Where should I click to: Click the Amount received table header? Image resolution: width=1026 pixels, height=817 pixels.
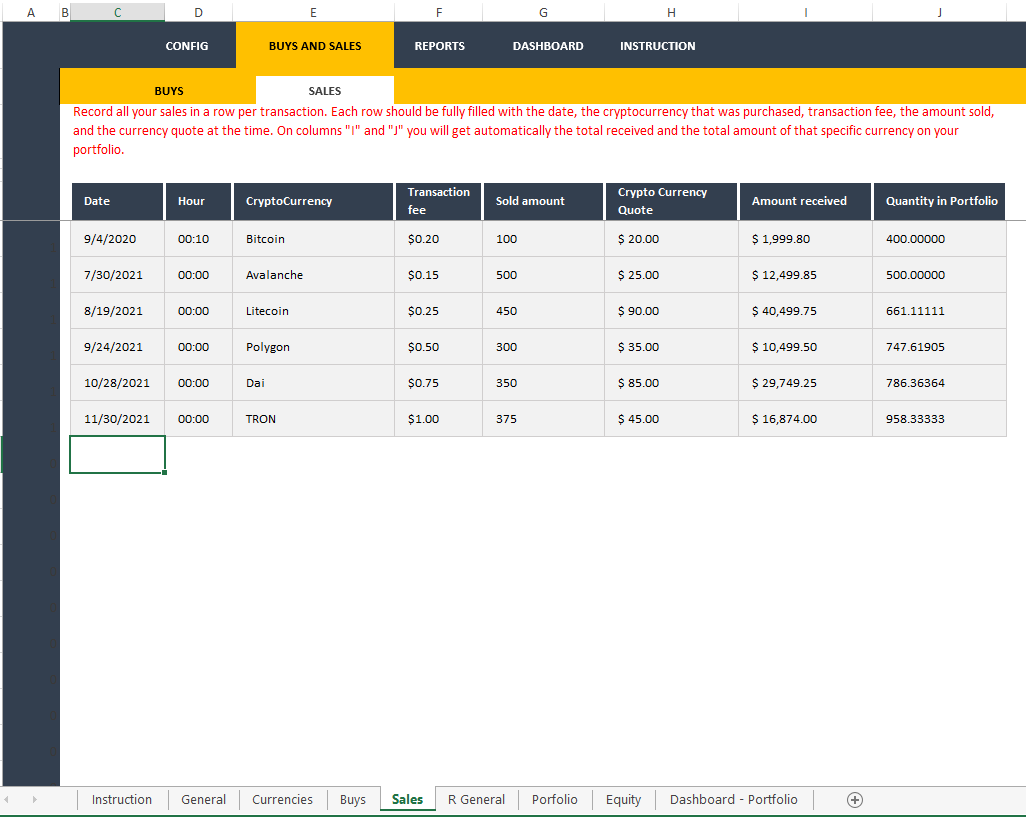[x=805, y=201]
